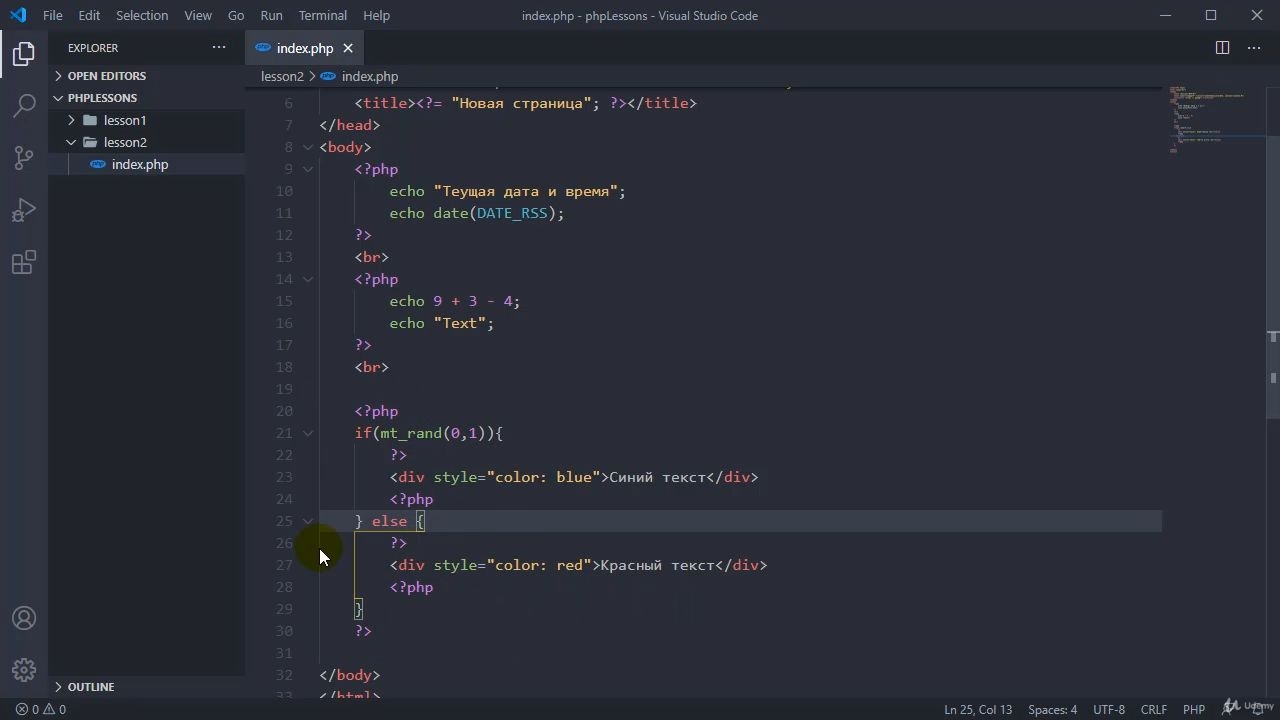Viewport: 1280px width, 720px height.
Task: Open editor More Actions menu
Action: point(1254,48)
